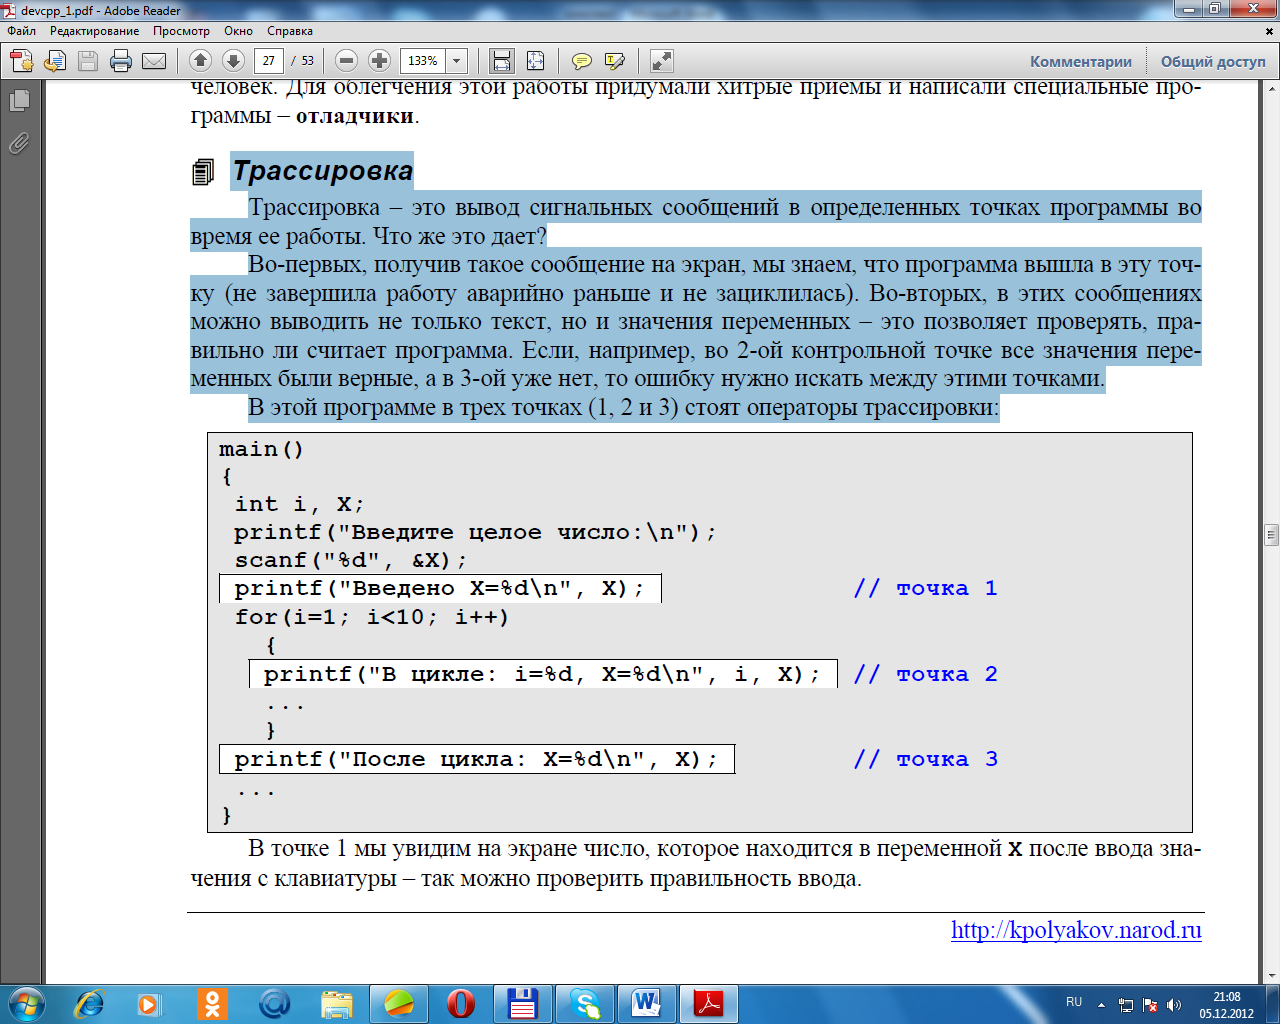
Task: Click the page number field showing 27
Action: click(x=269, y=61)
